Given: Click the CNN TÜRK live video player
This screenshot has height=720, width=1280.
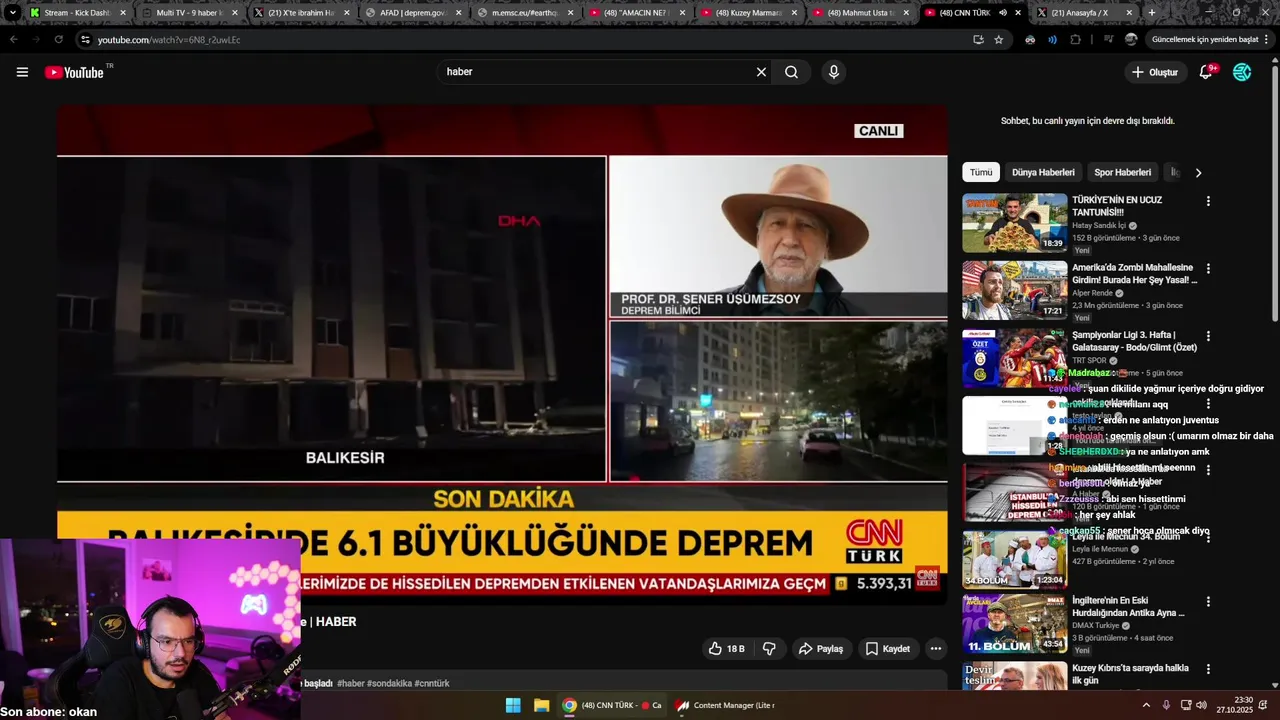Looking at the screenshot, I should click(x=502, y=355).
